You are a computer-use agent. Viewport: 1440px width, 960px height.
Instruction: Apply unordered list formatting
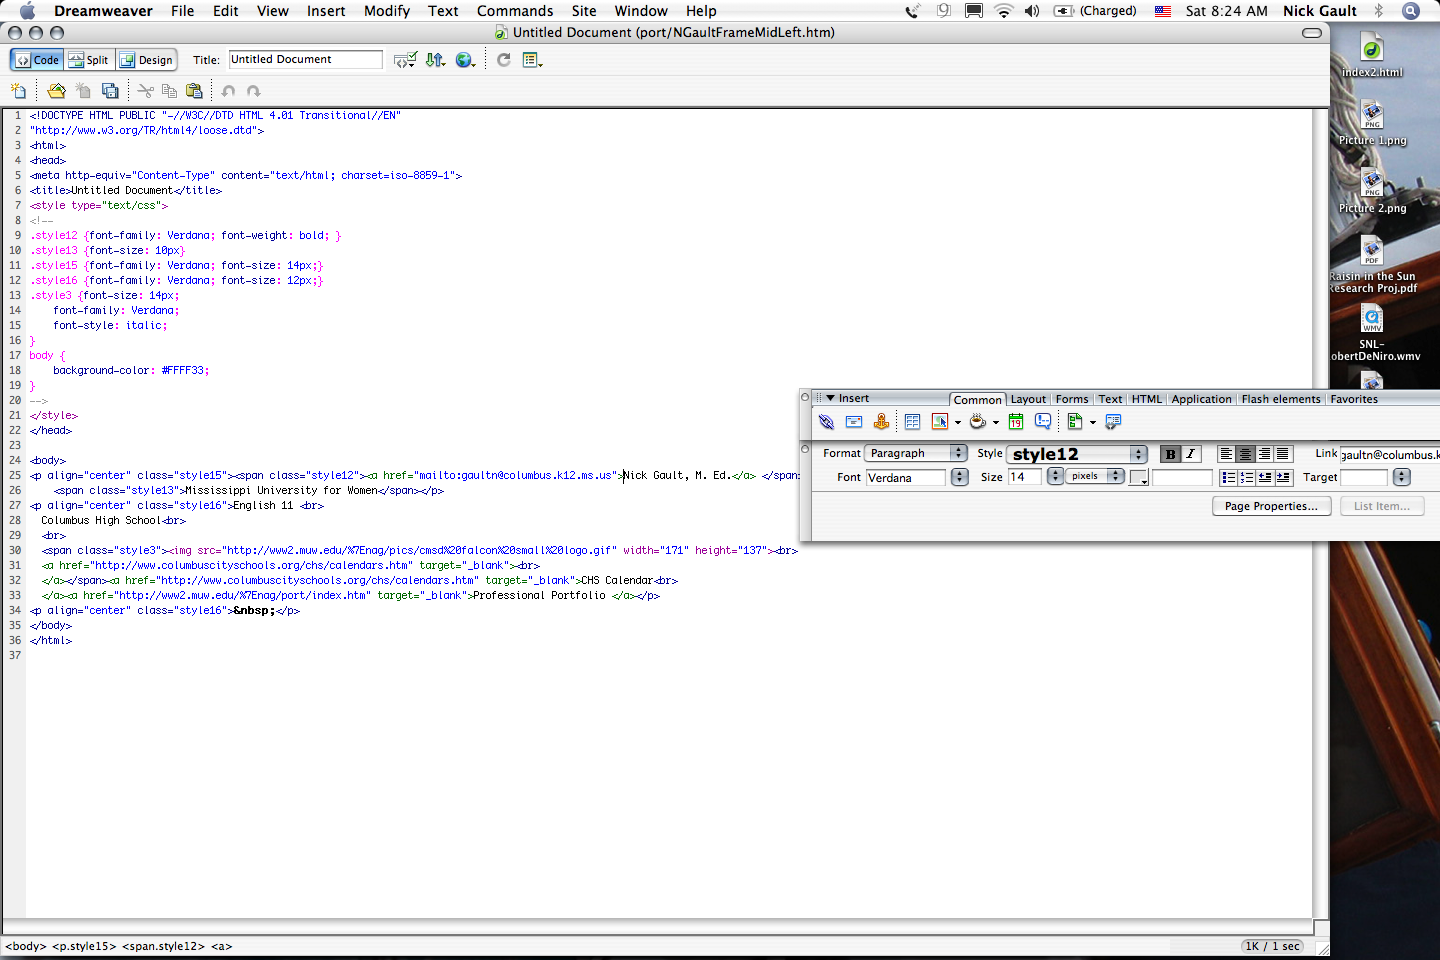[x=1229, y=478]
